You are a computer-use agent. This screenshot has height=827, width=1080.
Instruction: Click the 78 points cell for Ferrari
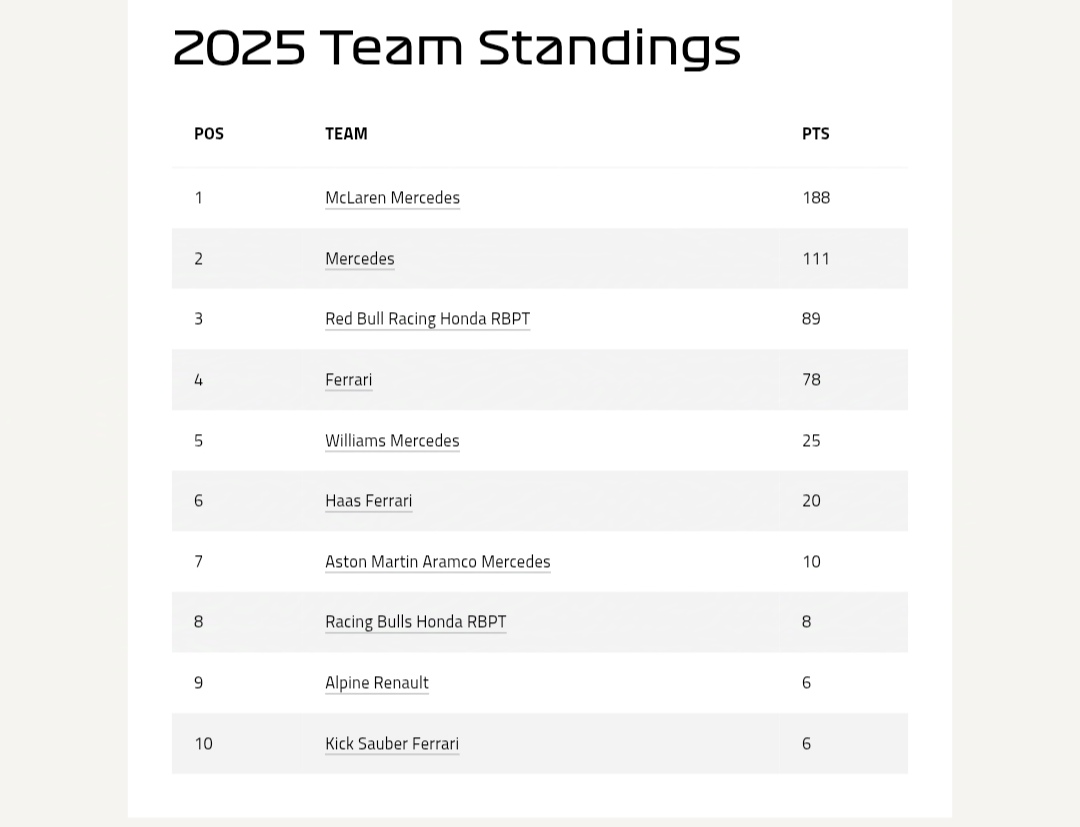[811, 380]
